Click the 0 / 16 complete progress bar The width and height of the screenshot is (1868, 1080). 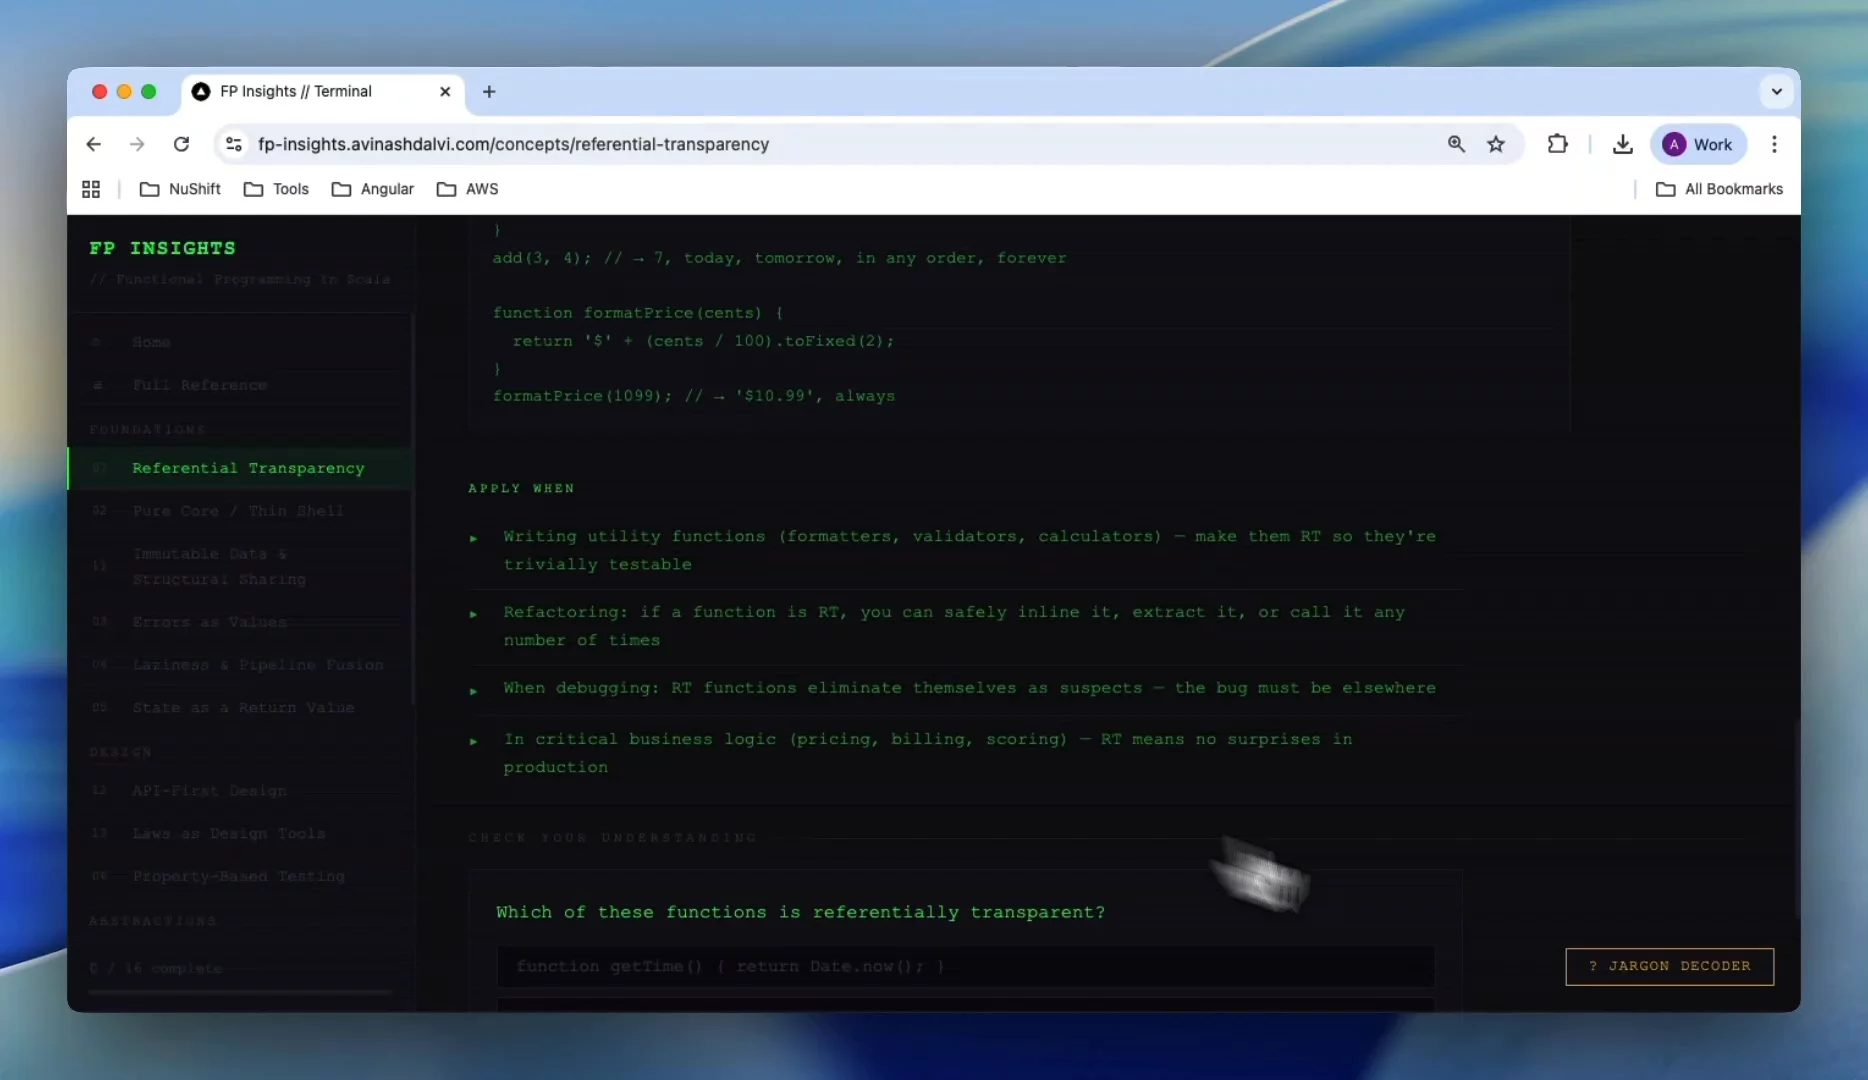tap(240, 992)
